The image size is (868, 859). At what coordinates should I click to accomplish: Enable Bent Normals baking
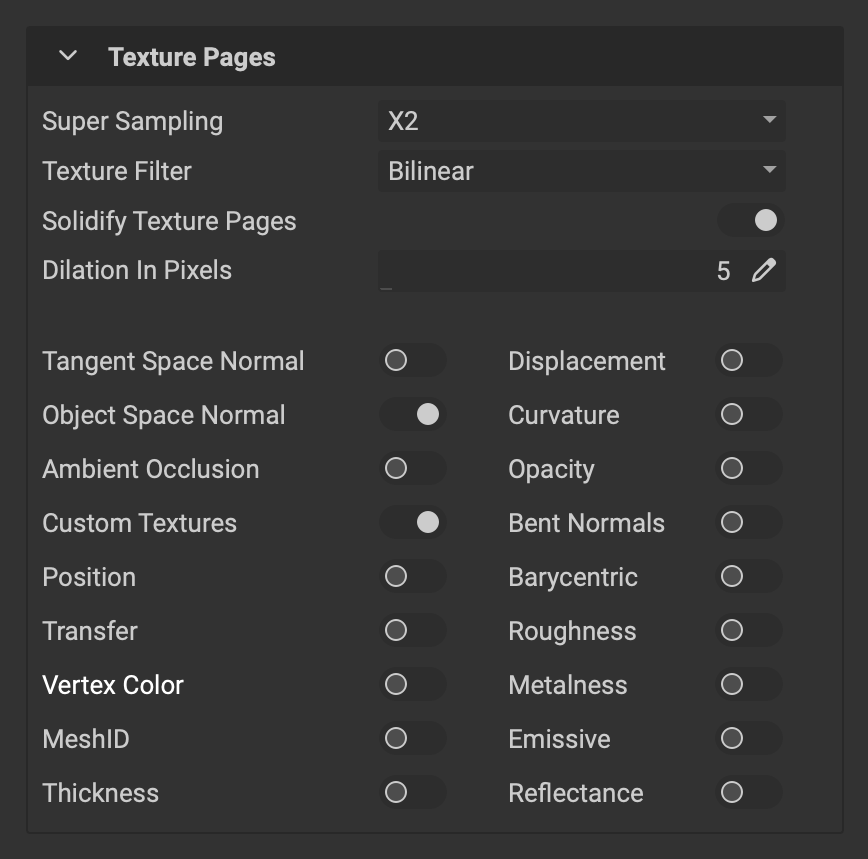click(748, 523)
